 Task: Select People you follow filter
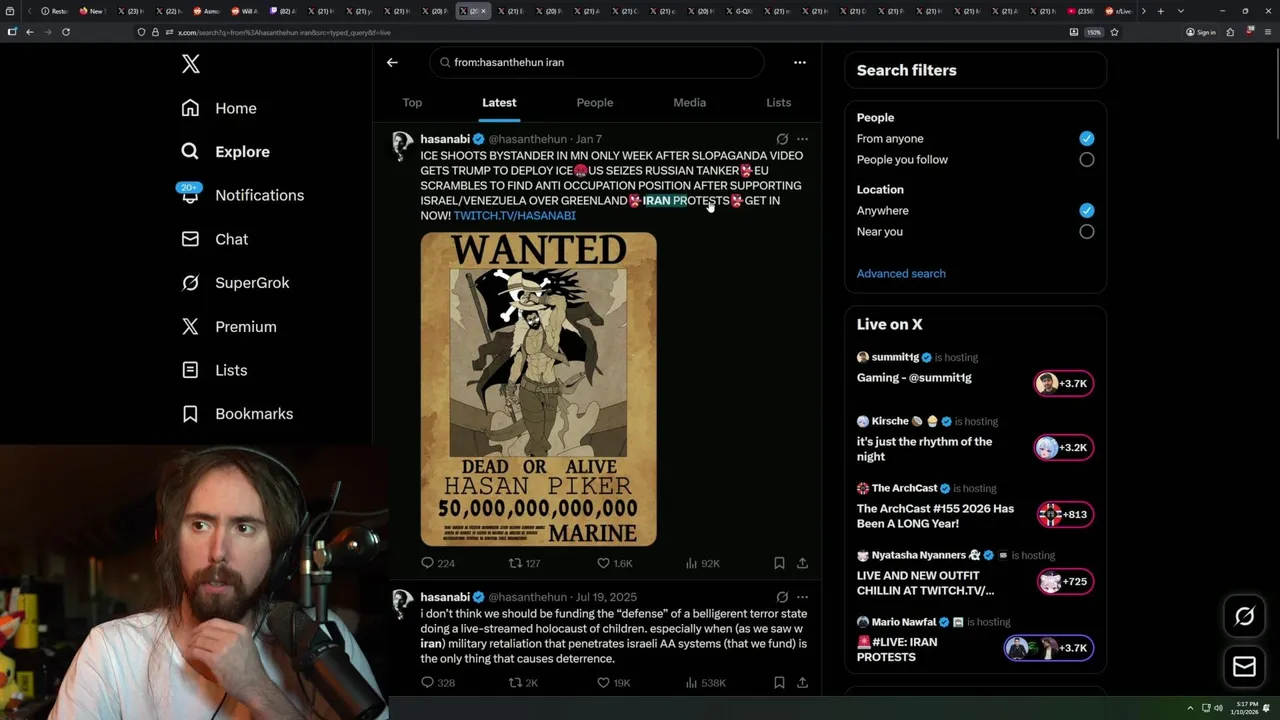click(1087, 160)
